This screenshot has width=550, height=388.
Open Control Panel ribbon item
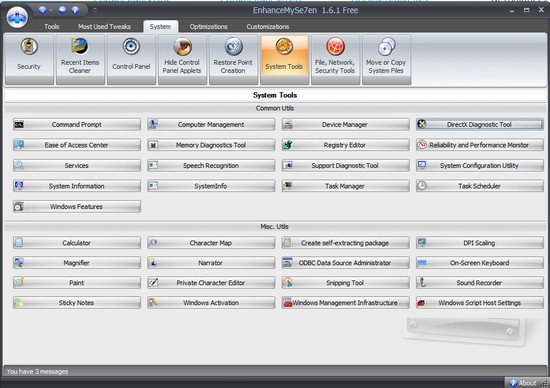[x=131, y=59]
